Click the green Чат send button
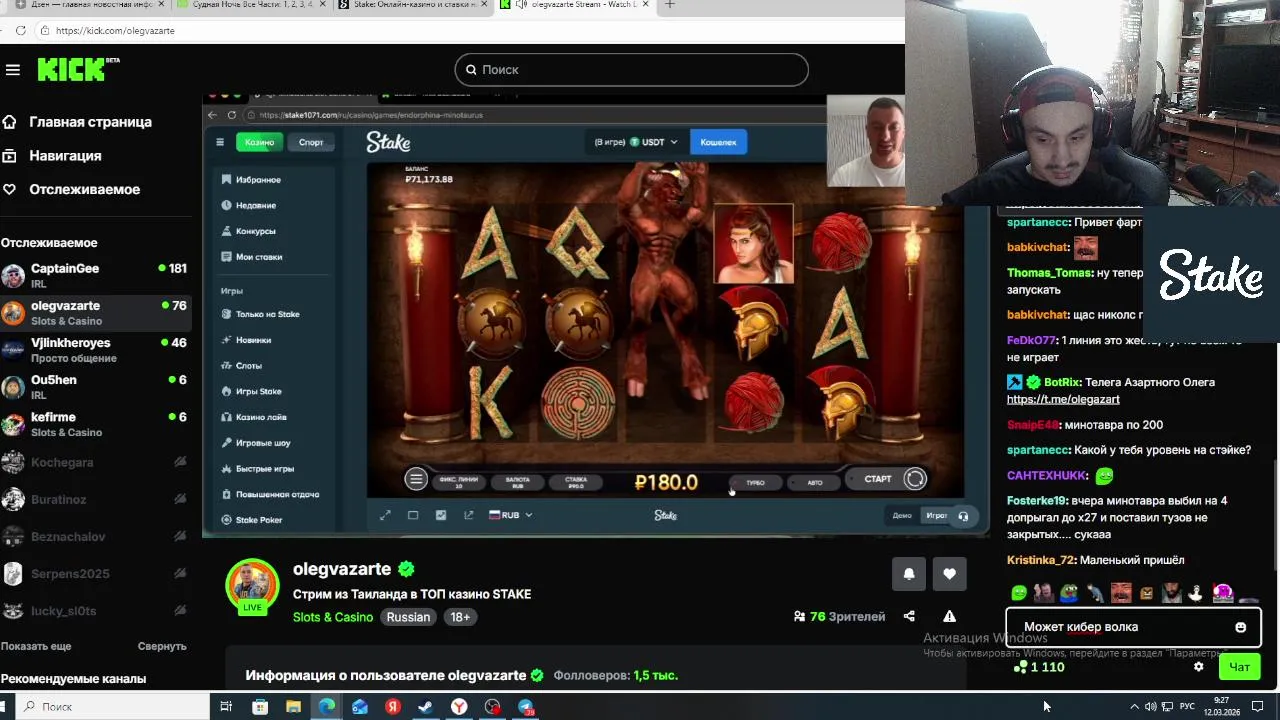This screenshot has height=720, width=1280. click(x=1240, y=667)
